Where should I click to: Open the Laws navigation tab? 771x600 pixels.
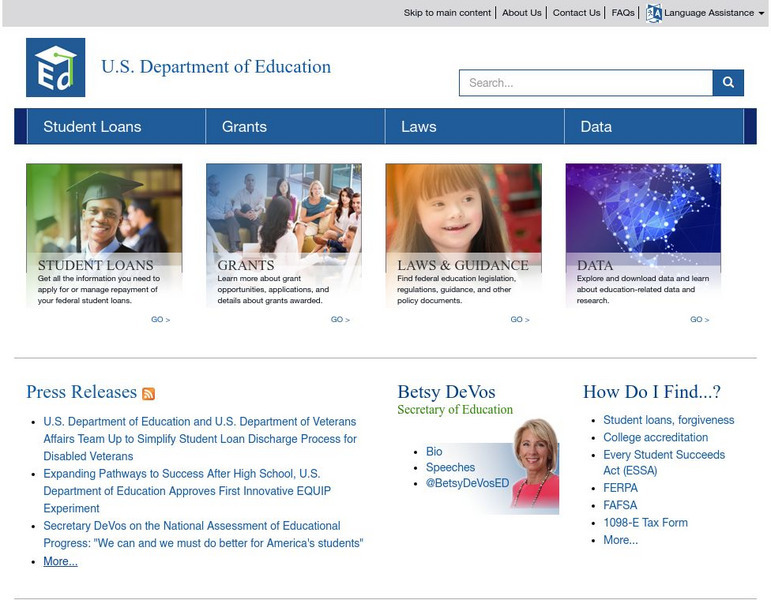pyautogui.click(x=474, y=126)
